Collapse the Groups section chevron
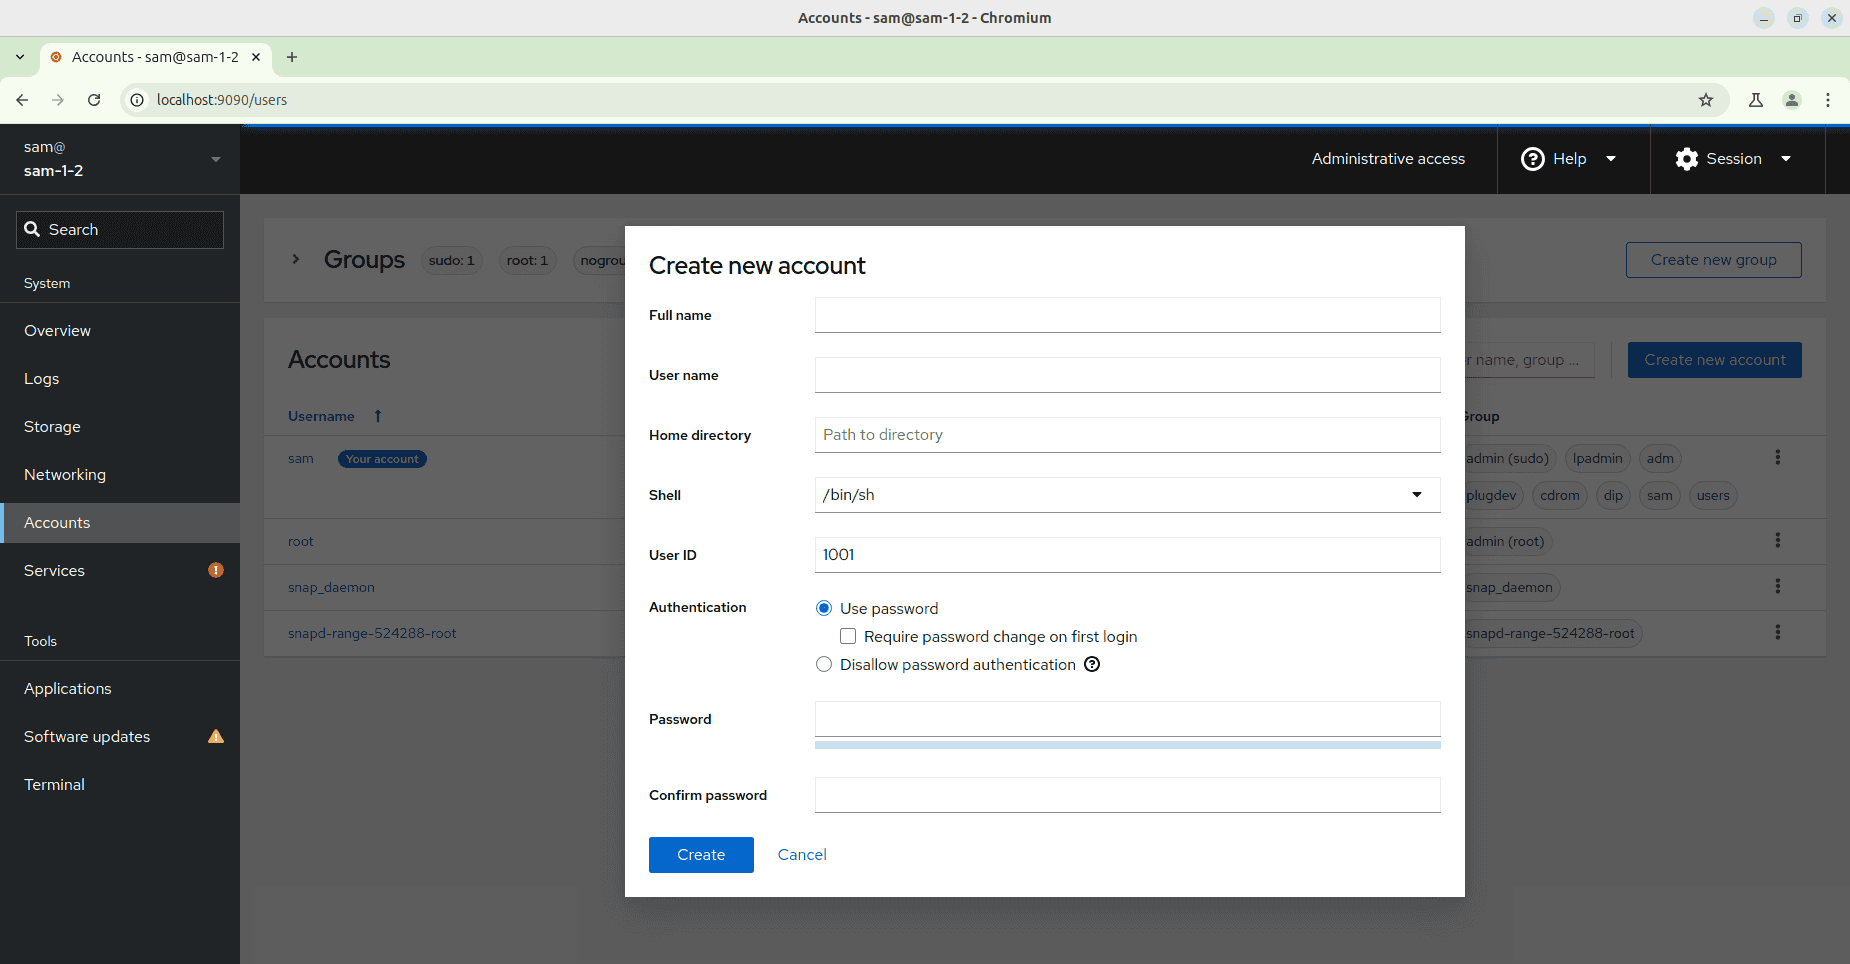1850x964 pixels. click(296, 259)
